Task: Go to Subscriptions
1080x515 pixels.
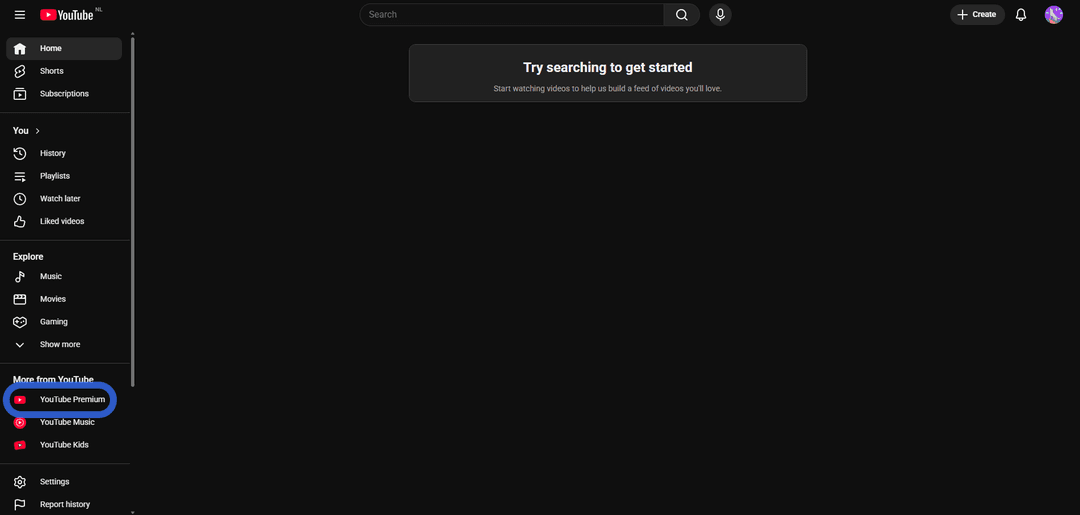Action: 64,94
